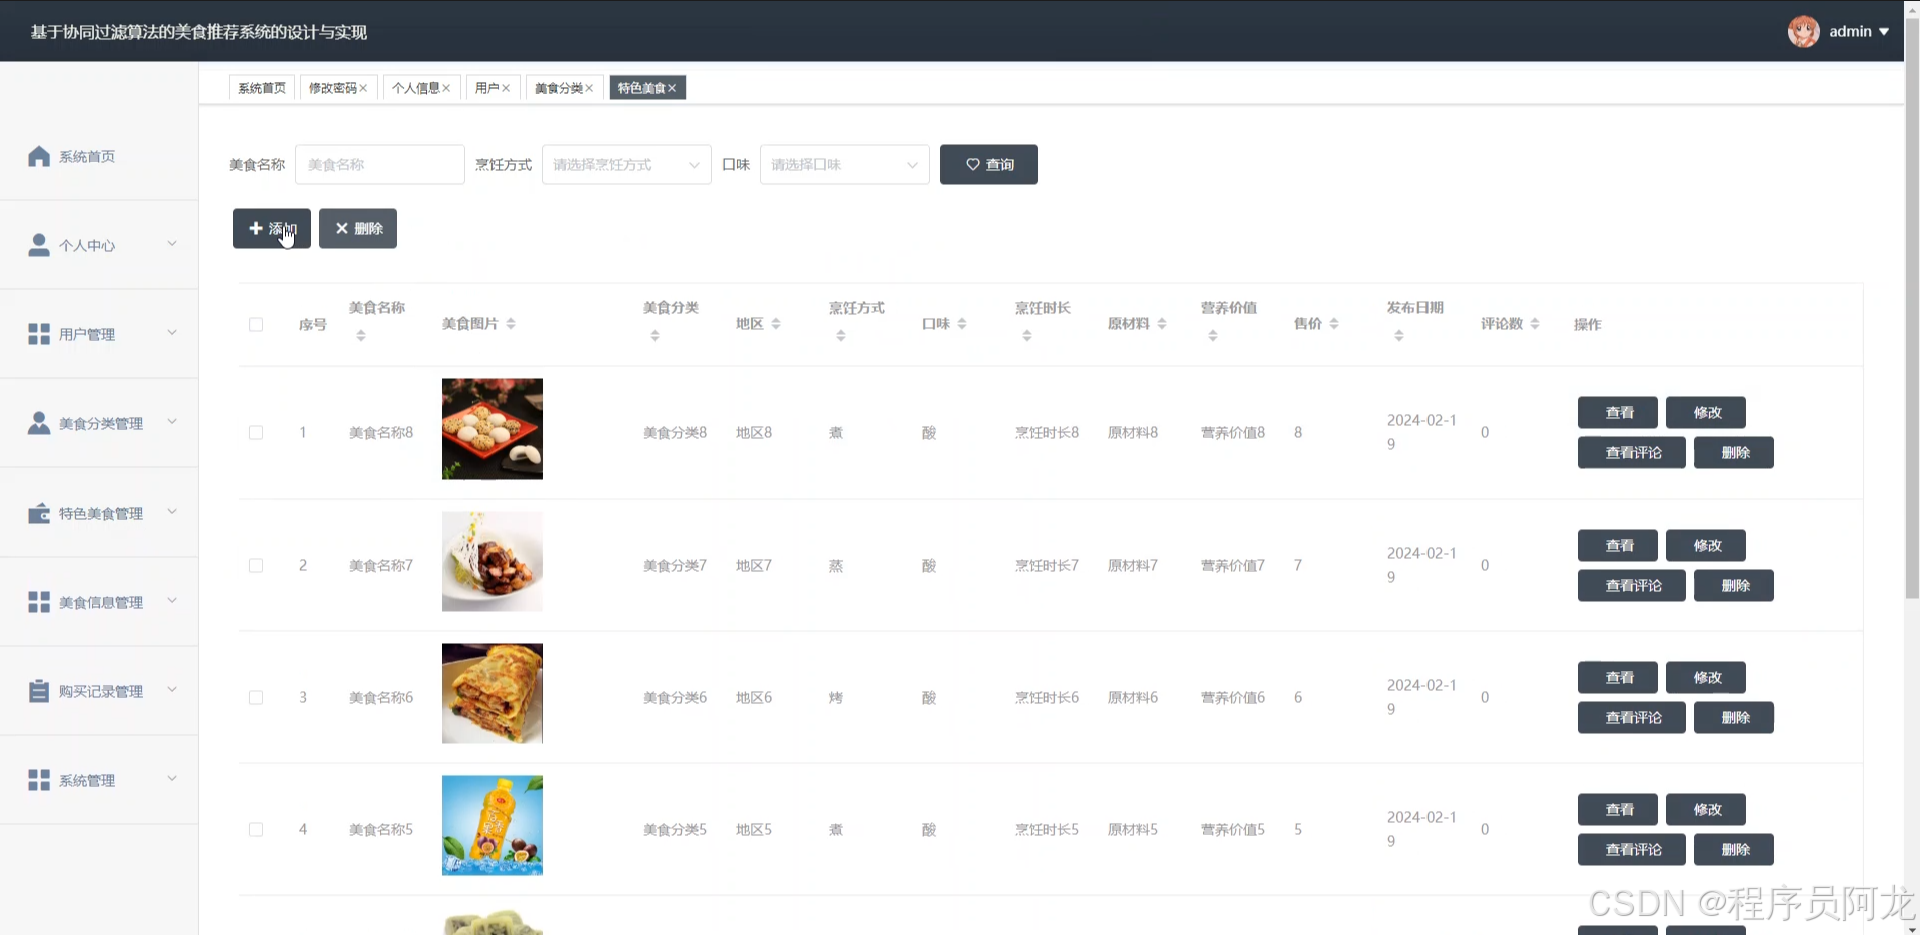Sort by 烹饪方式 column arrows
The width and height of the screenshot is (1920, 935).
click(x=841, y=336)
